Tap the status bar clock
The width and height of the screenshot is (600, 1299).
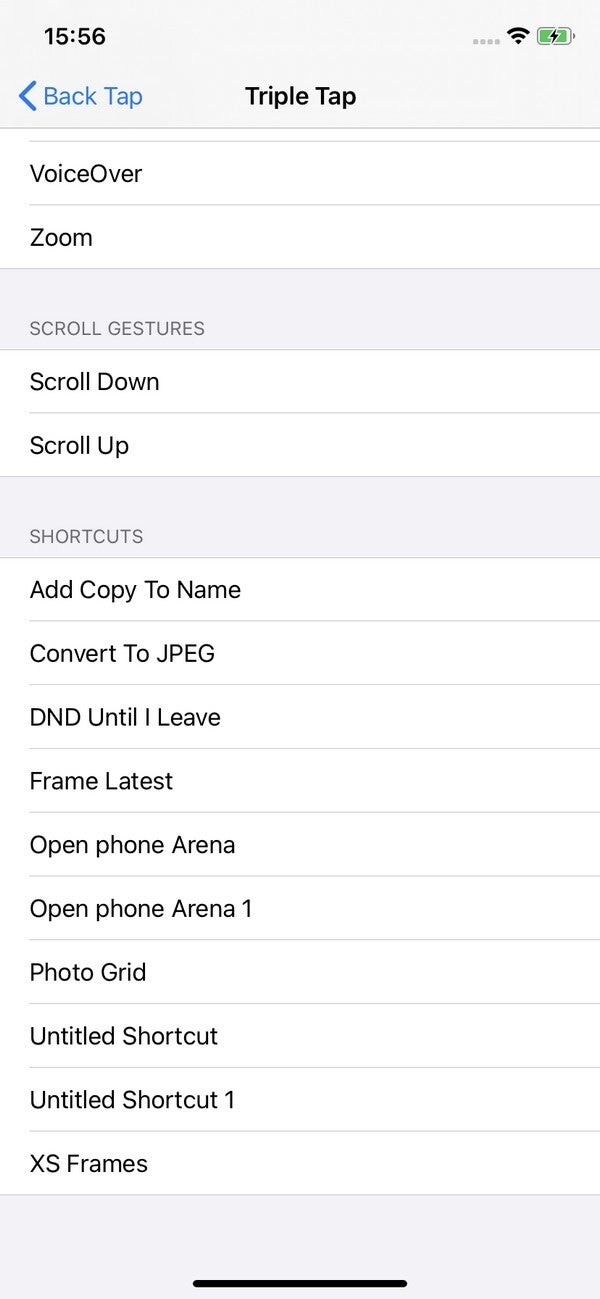(75, 37)
